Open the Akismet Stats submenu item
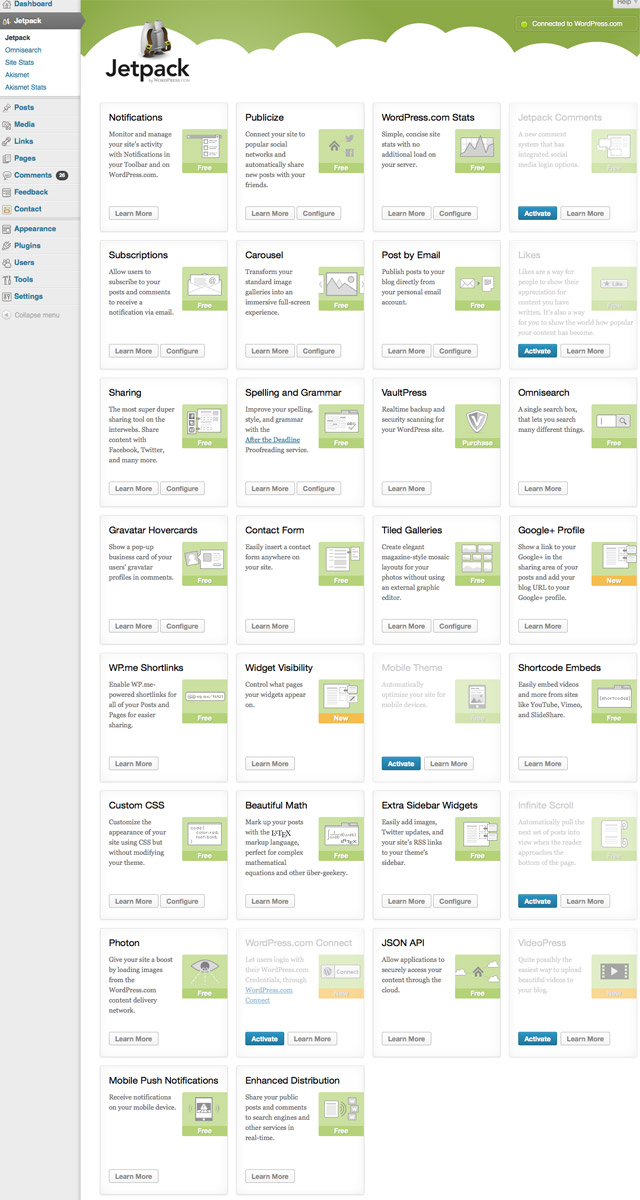 point(25,87)
